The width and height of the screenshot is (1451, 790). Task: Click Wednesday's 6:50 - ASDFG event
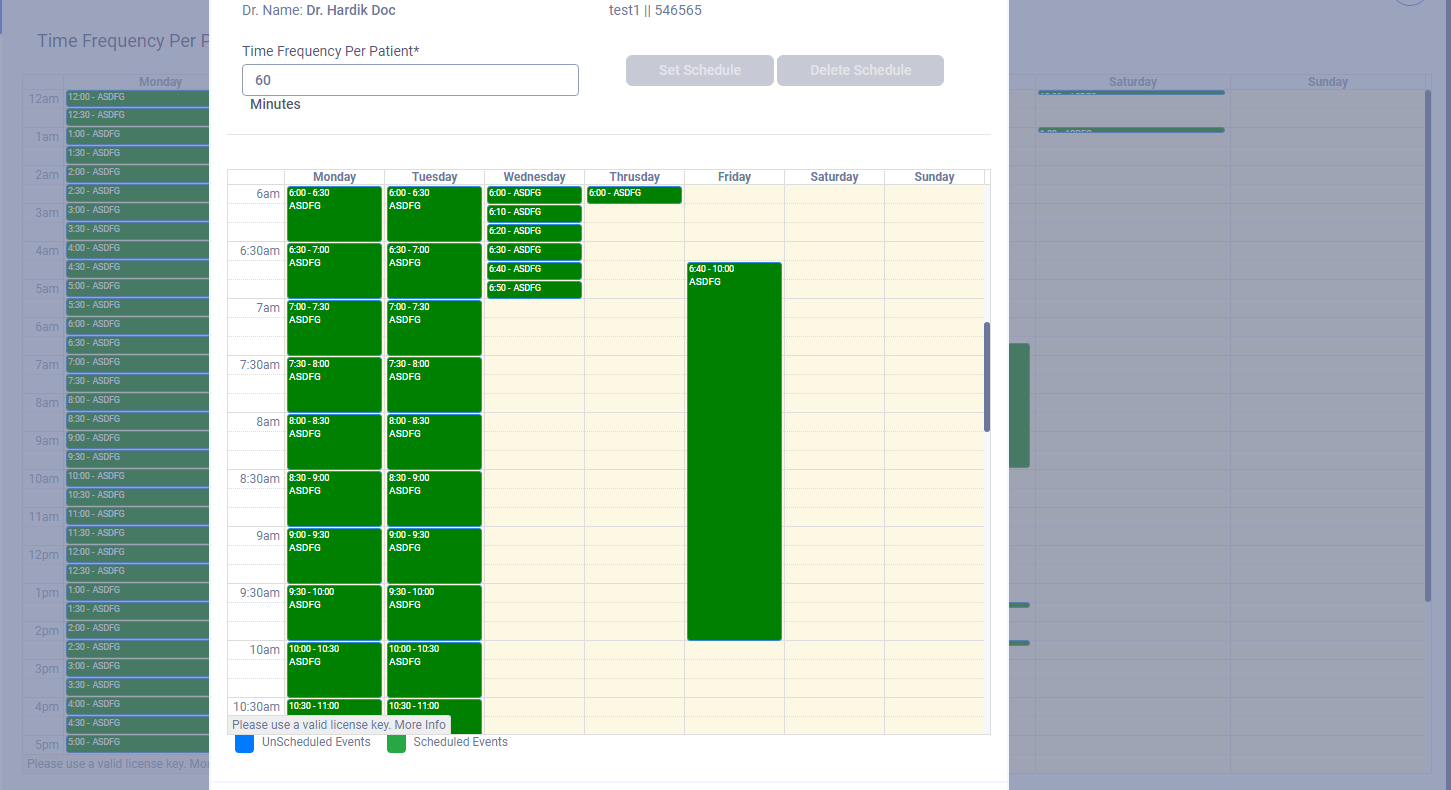point(534,289)
